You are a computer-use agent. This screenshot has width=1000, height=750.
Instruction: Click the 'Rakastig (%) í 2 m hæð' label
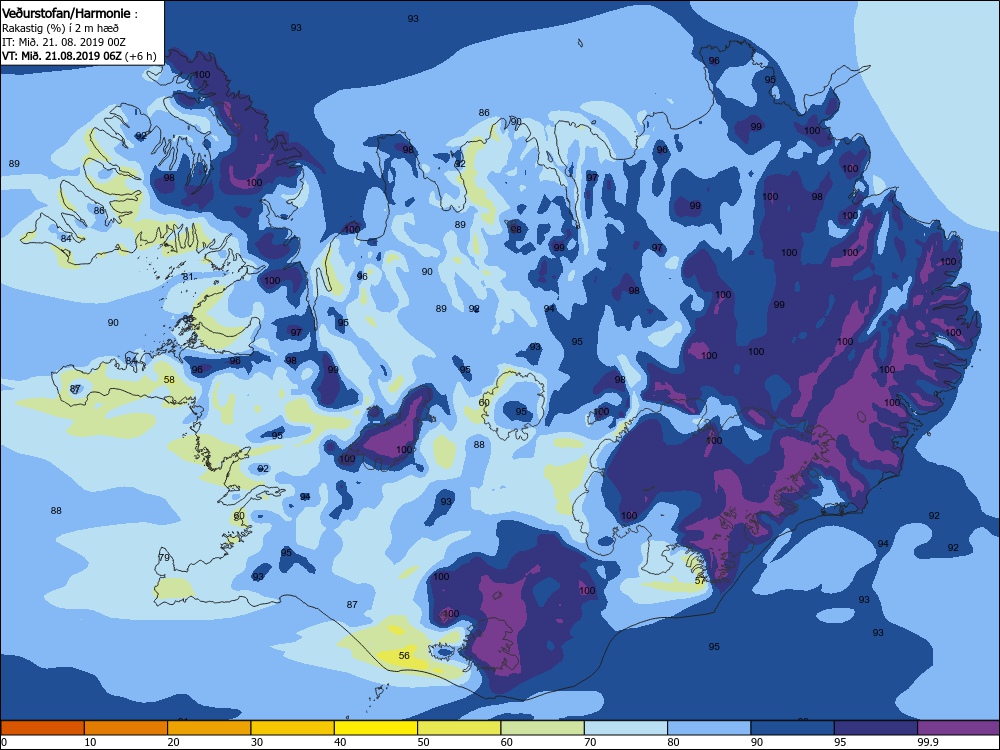pyautogui.click(x=60, y=28)
